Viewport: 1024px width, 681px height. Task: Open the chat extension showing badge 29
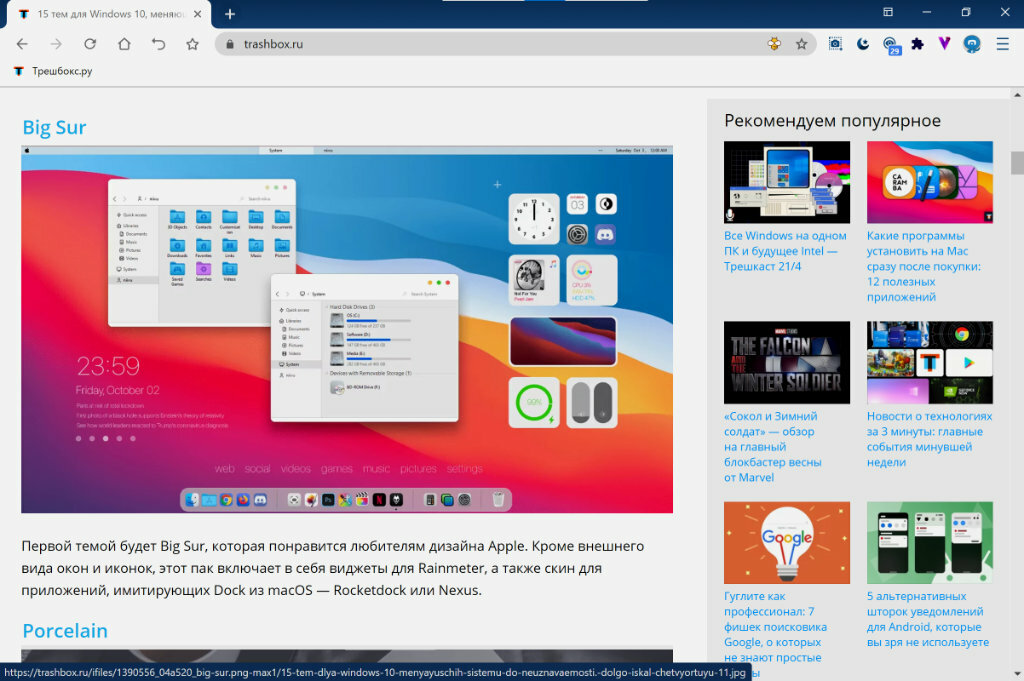click(891, 45)
